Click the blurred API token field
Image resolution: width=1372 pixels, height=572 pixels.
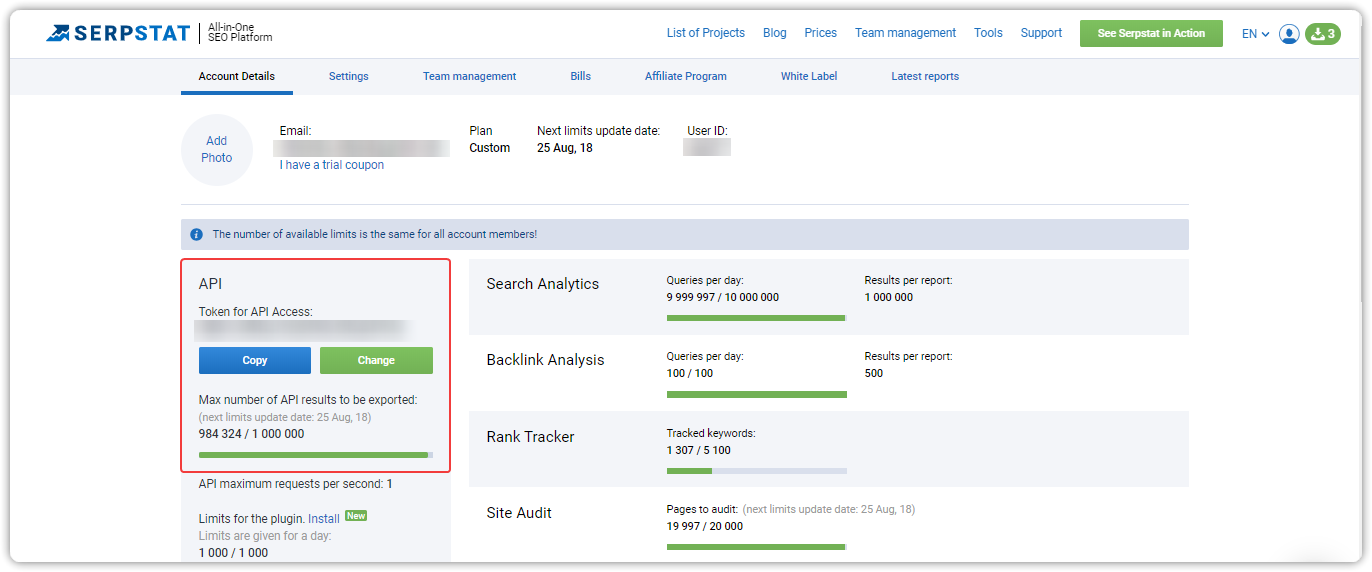tap(304, 330)
